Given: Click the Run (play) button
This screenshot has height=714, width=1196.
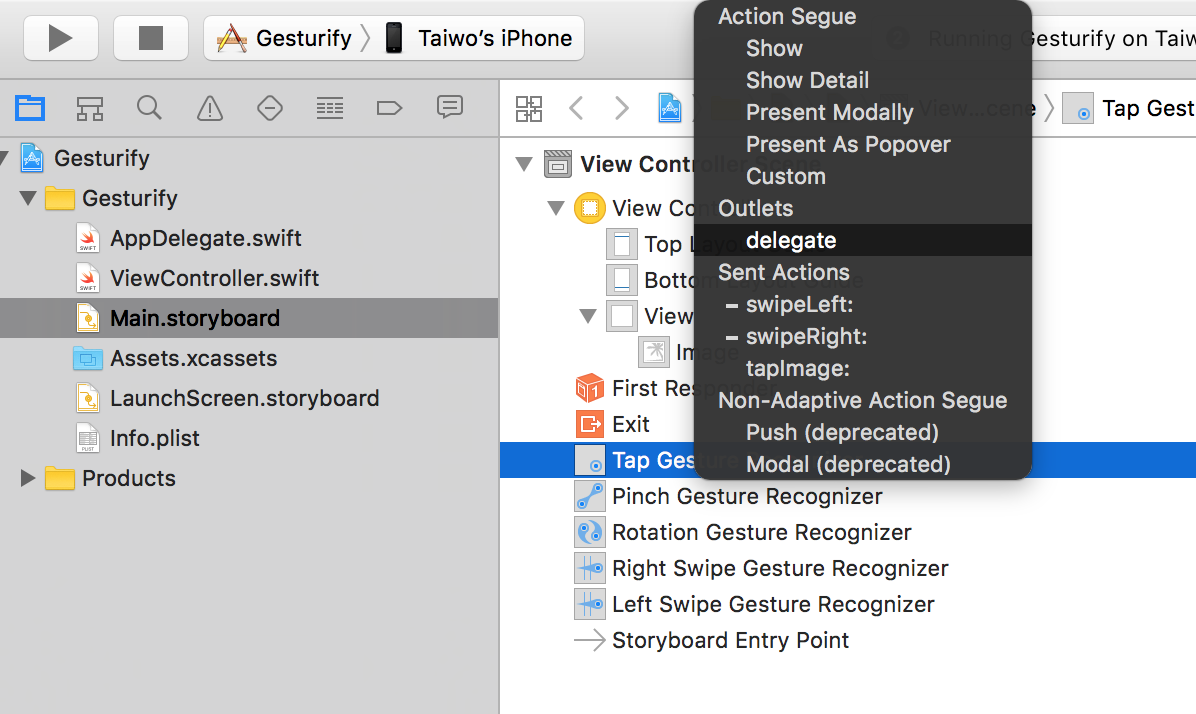Looking at the screenshot, I should pyautogui.click(x=60, y=39).
